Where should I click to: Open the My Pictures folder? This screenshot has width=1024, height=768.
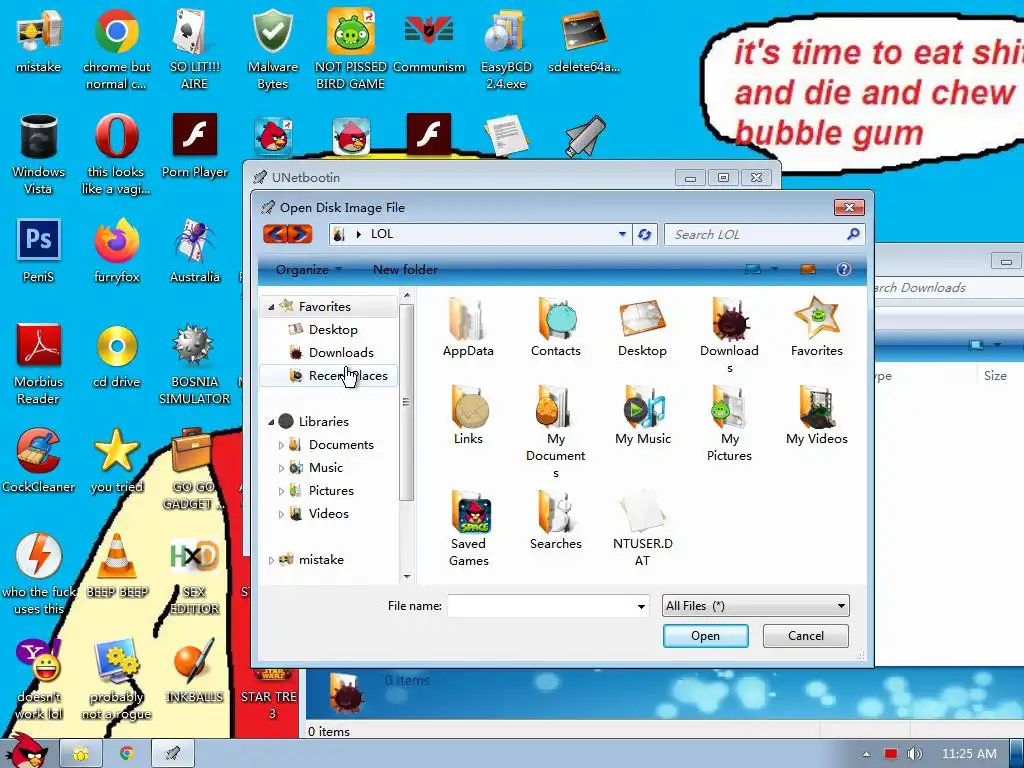click(x=729, y=423)
